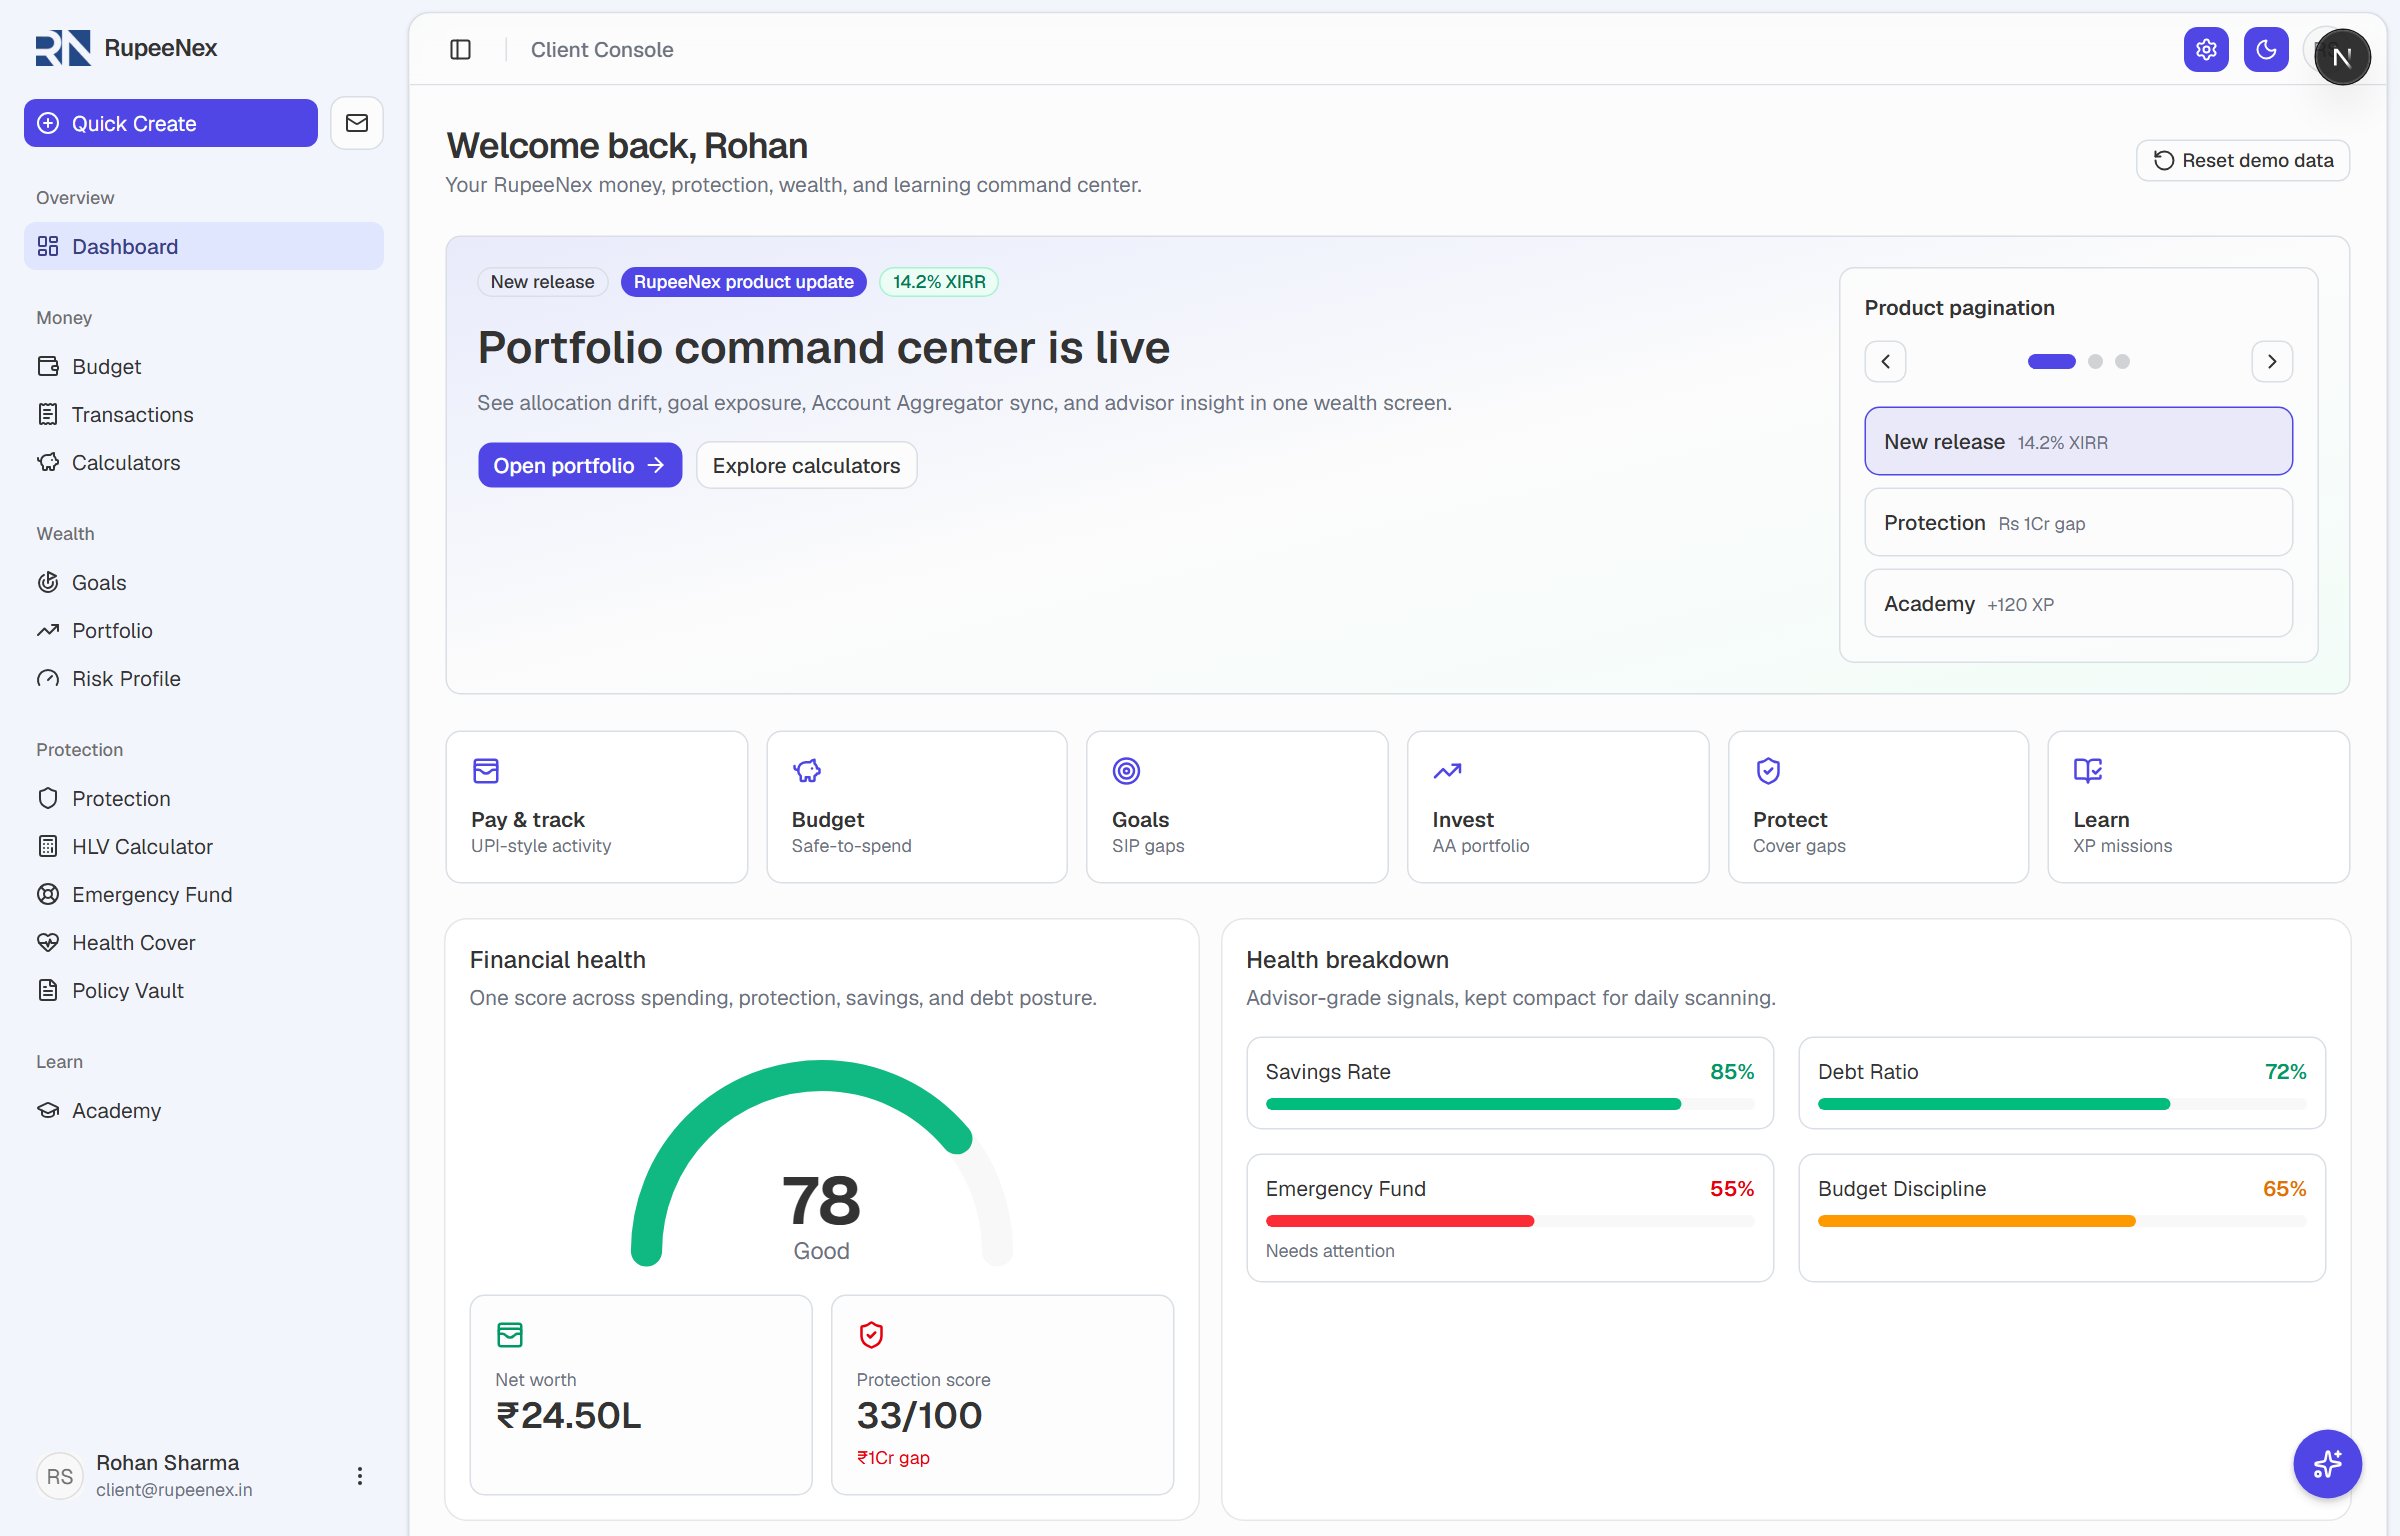Click the Invest trending arrow icon
Screen dimensions: 2400x1536
[x=1447, y=771]
